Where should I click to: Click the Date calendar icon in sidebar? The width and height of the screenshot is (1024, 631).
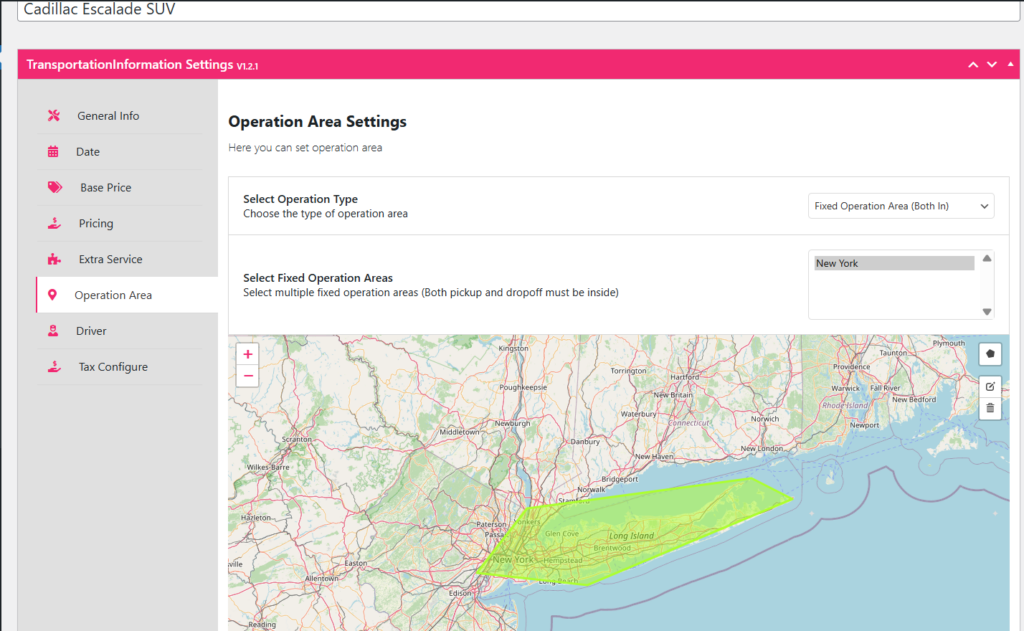click(53, 151)
